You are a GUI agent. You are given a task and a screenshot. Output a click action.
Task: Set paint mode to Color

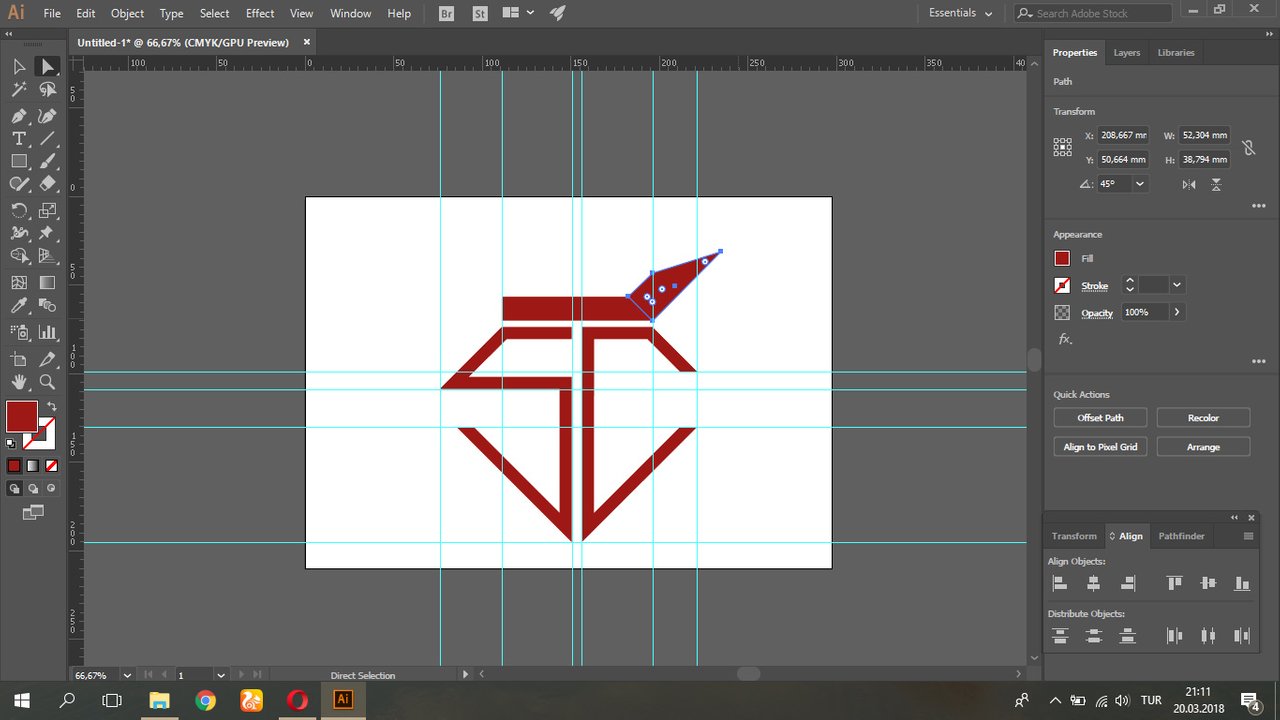click(x=14, y=466)
